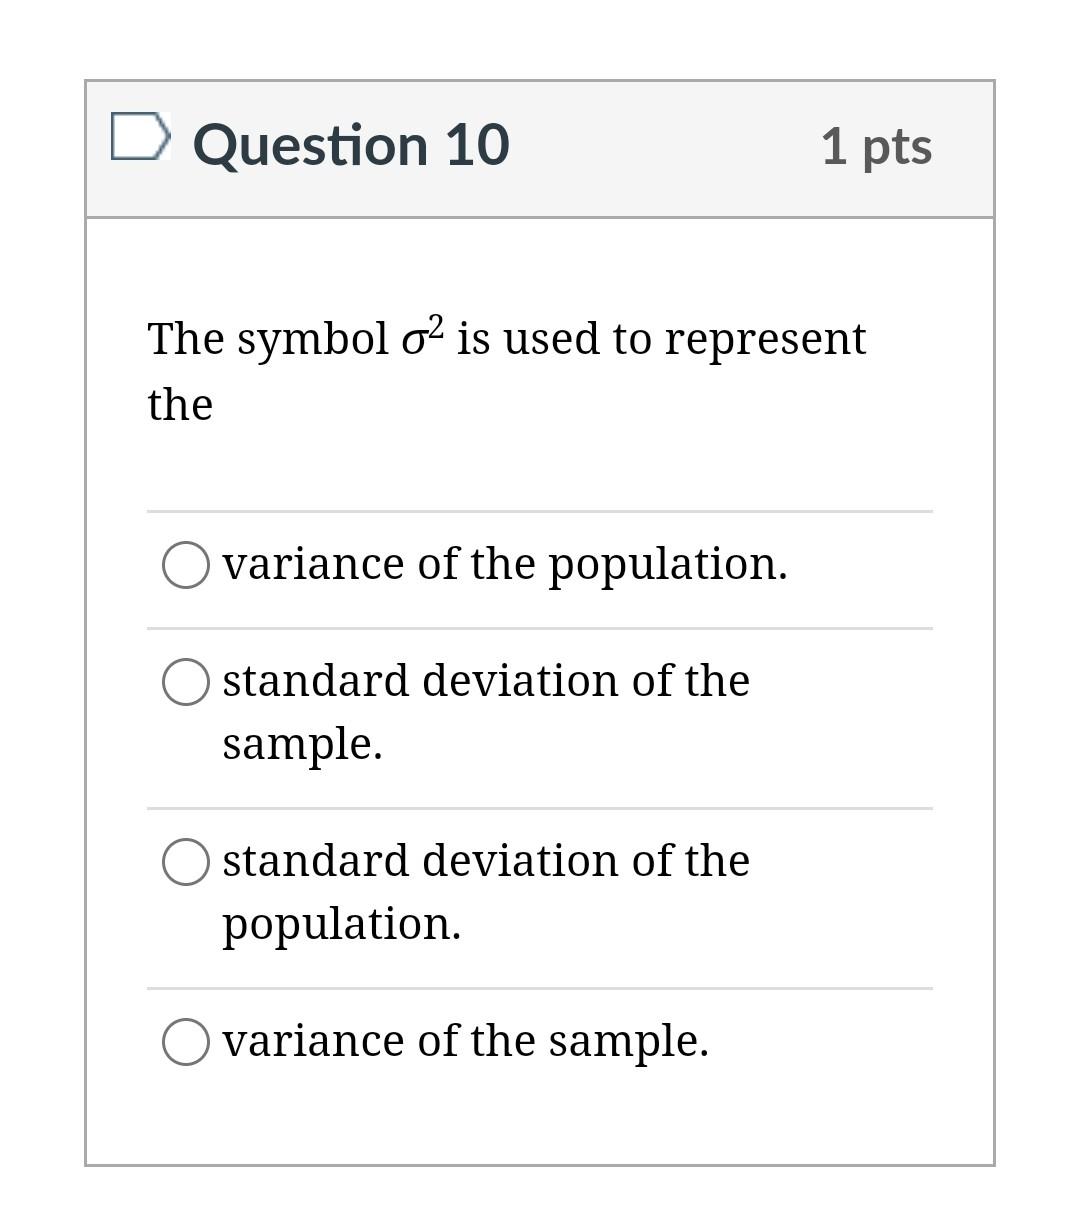1080x1222 pixels.
Task: Select the 'variance of the population' radio button
Action: [x=186, y=565]
